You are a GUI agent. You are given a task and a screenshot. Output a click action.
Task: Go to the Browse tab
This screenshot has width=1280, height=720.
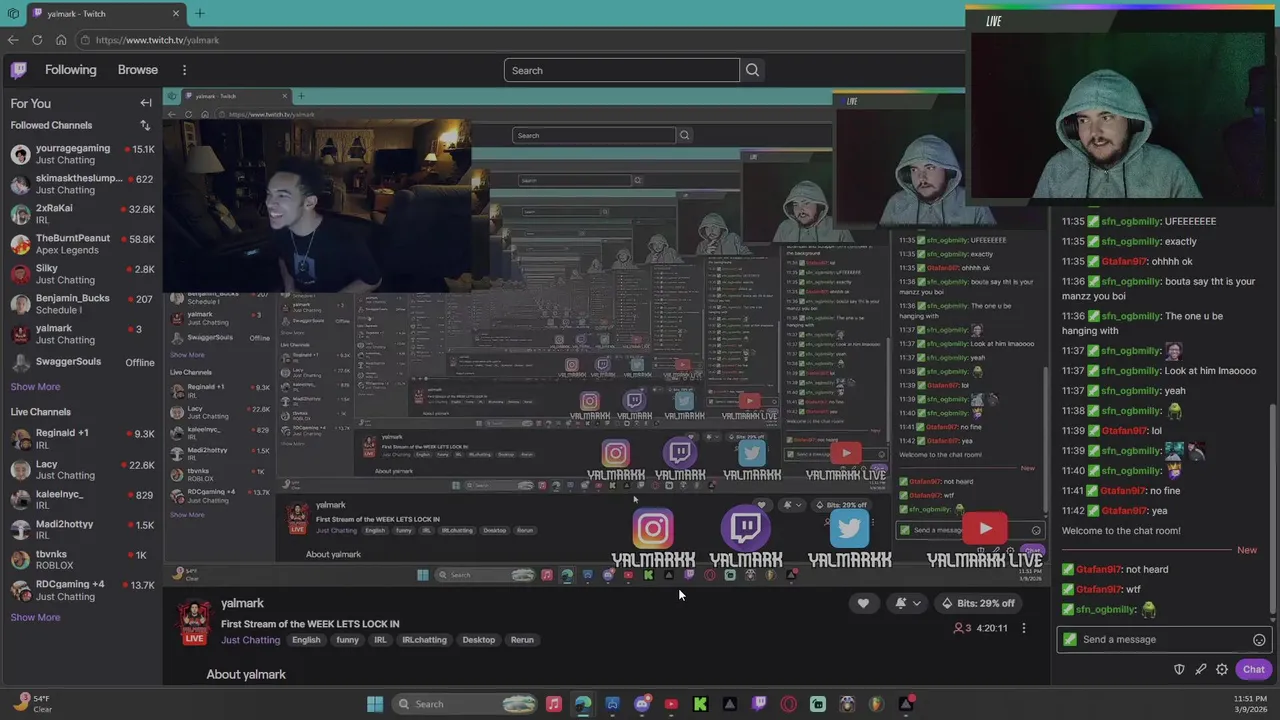coord(138,70)
